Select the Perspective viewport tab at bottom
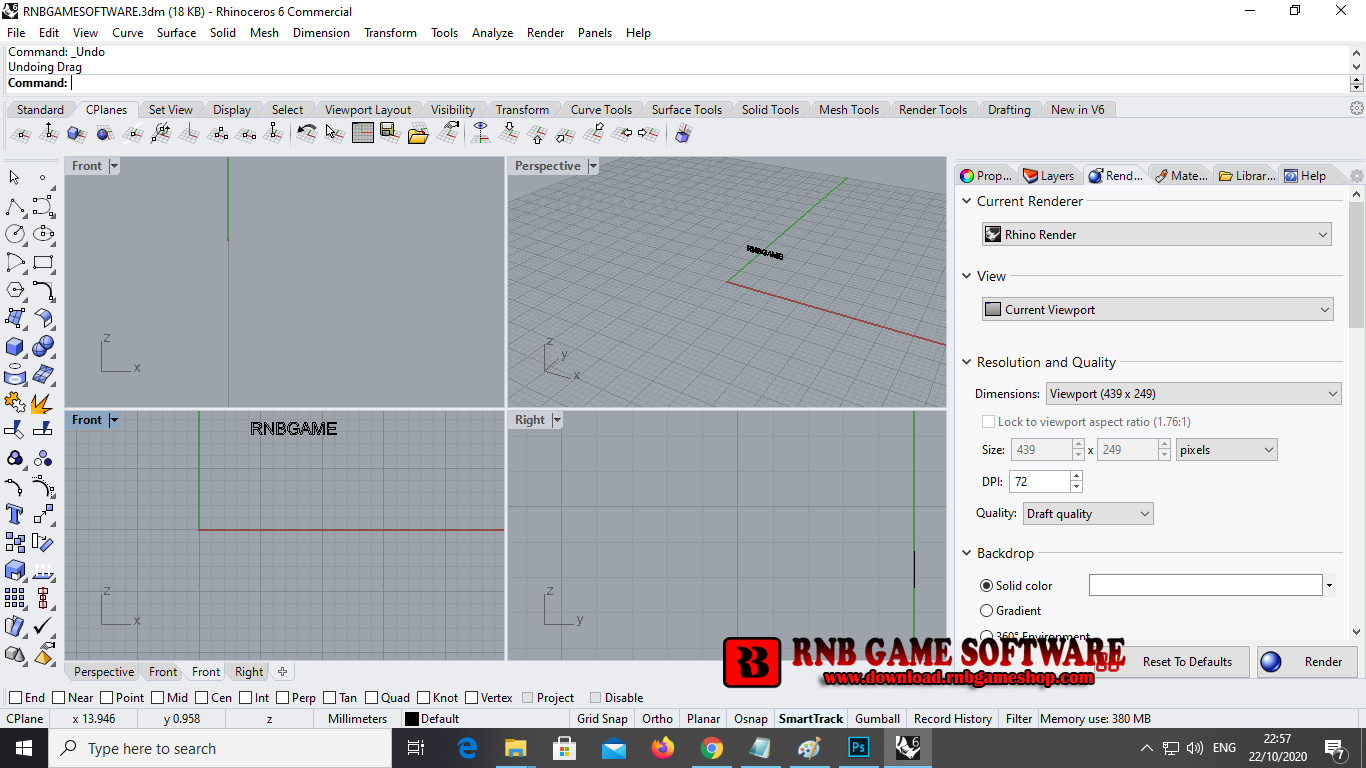Image resolution: width=1366 pixels, height=768 pixels. 104,672
